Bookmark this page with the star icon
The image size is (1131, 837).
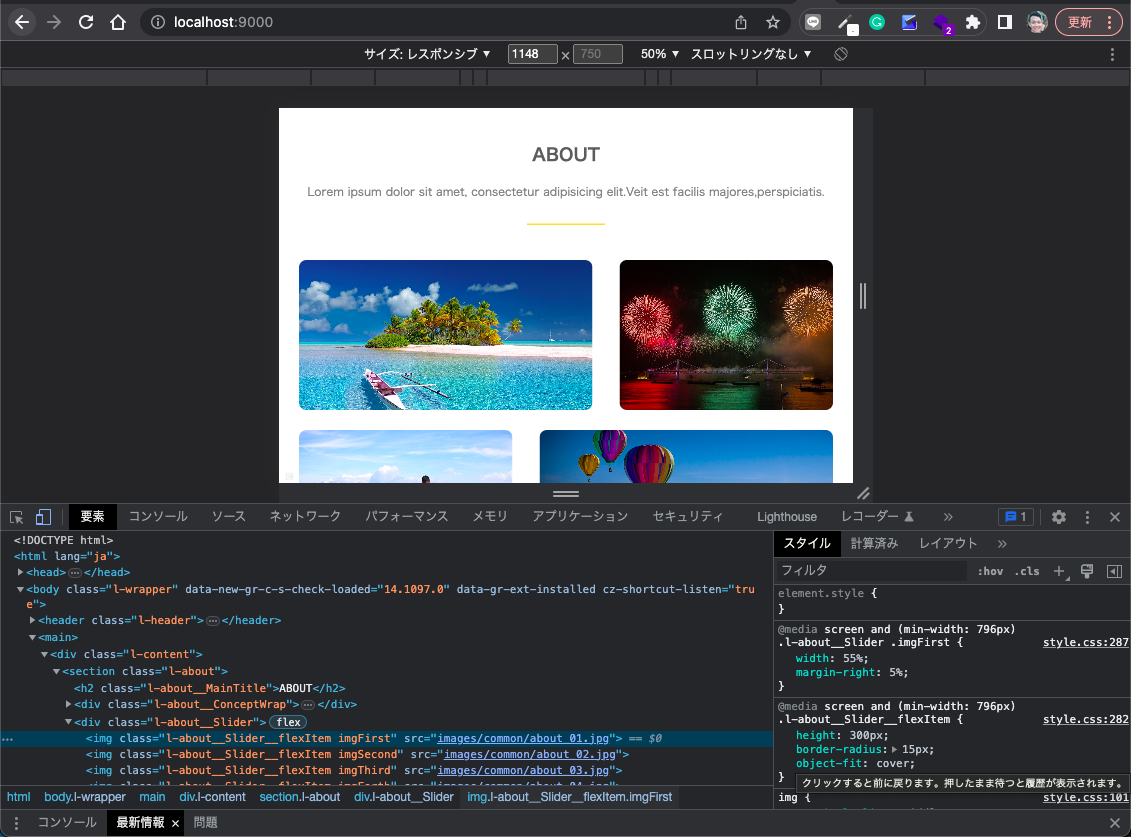773,22
